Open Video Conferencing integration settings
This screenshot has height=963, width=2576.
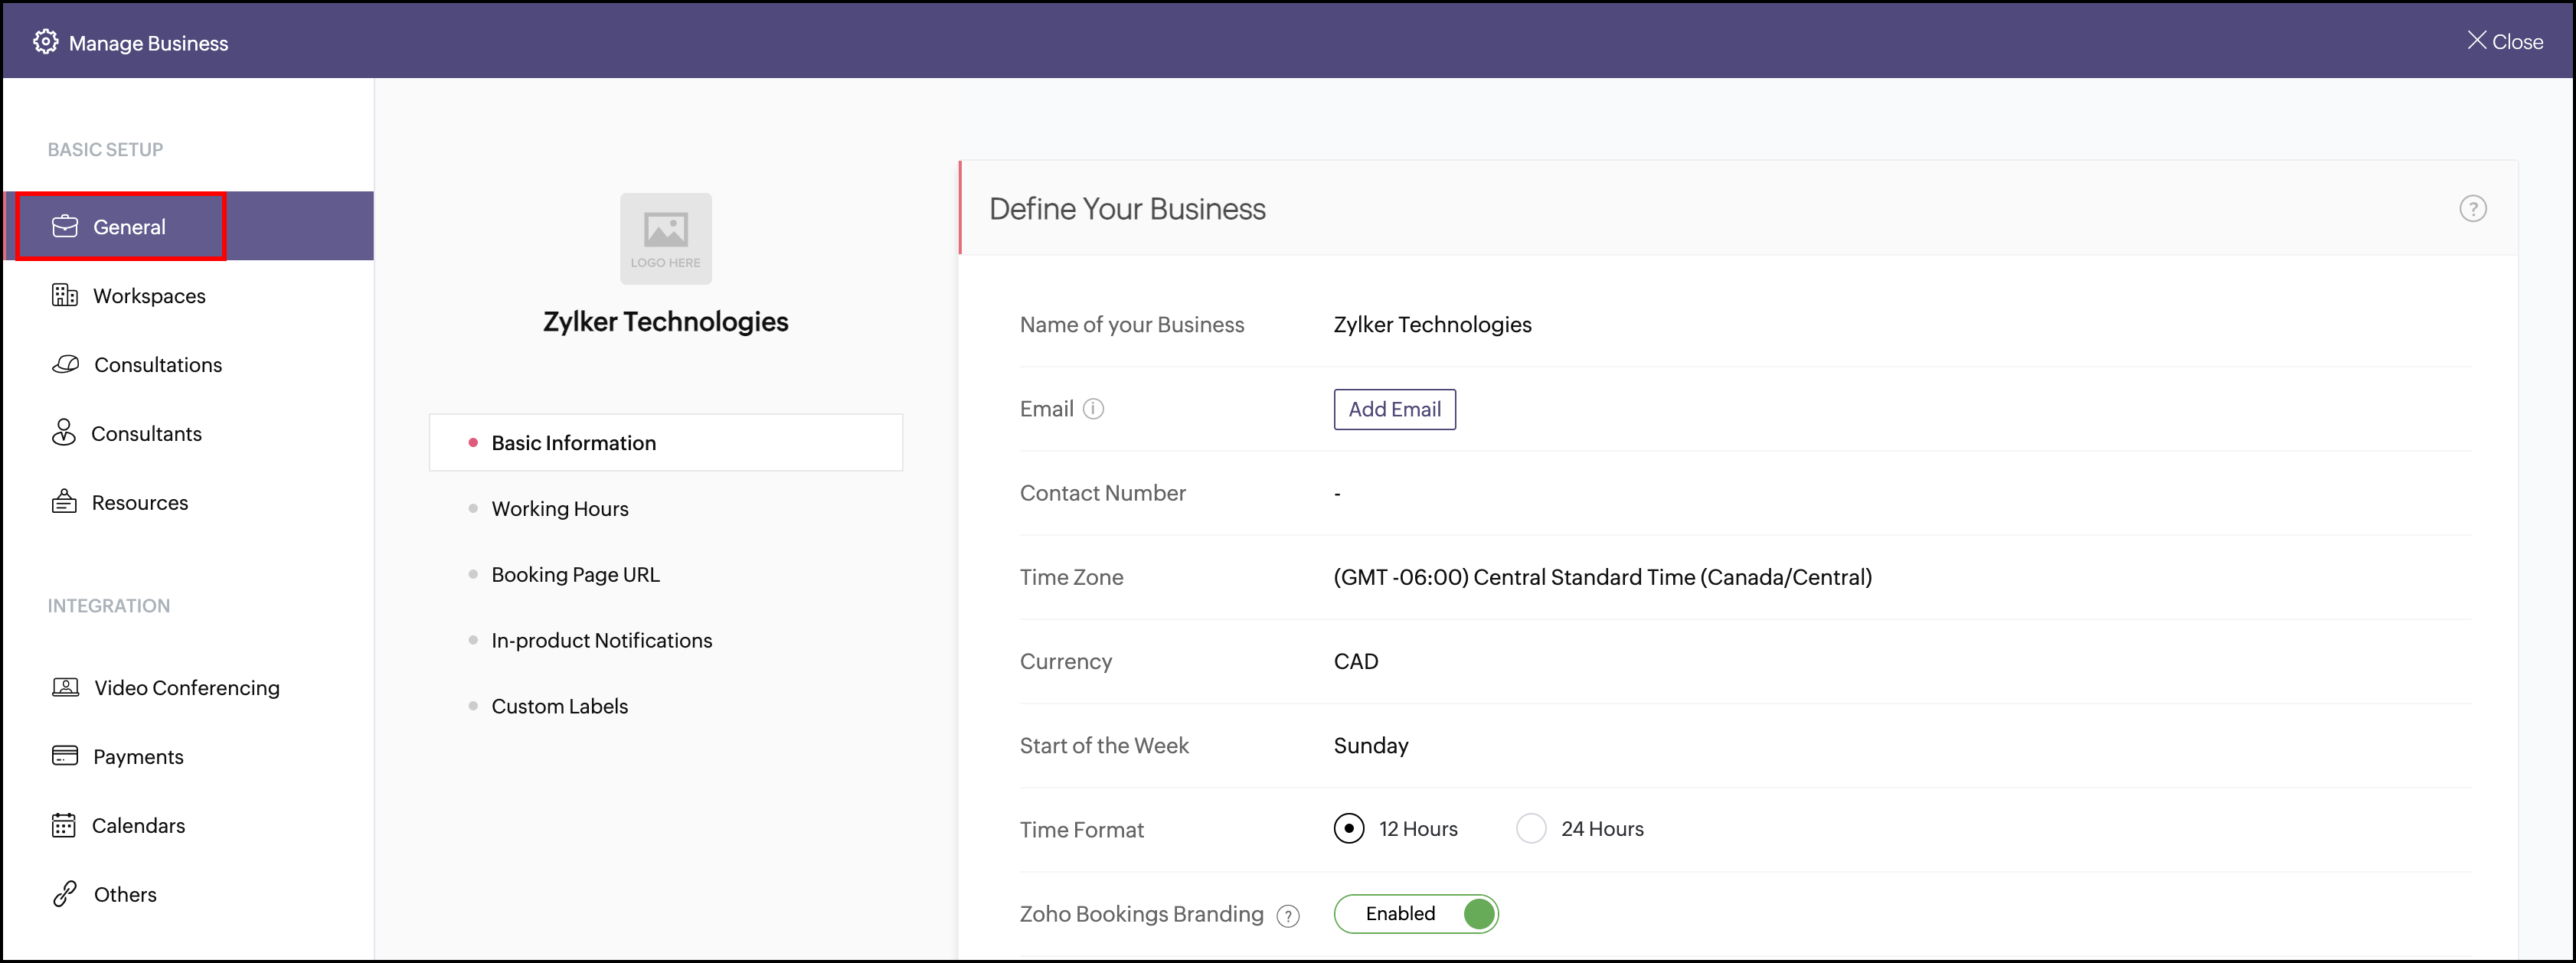tap(186, 687)
